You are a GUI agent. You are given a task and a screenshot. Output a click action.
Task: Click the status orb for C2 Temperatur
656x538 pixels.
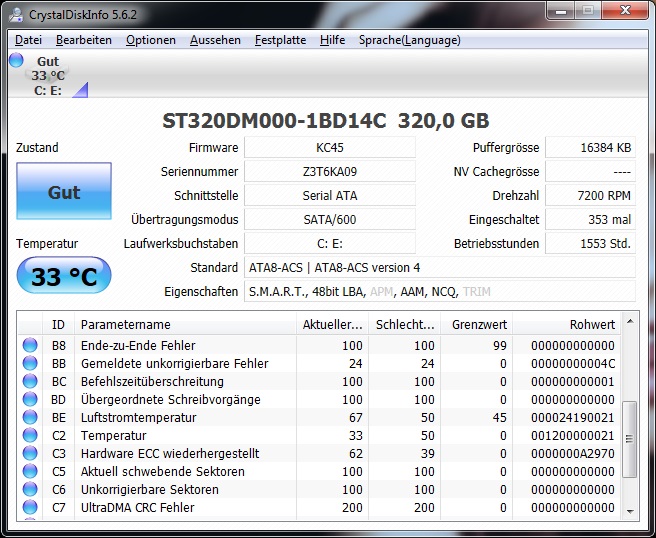click(x=30, y=435)
